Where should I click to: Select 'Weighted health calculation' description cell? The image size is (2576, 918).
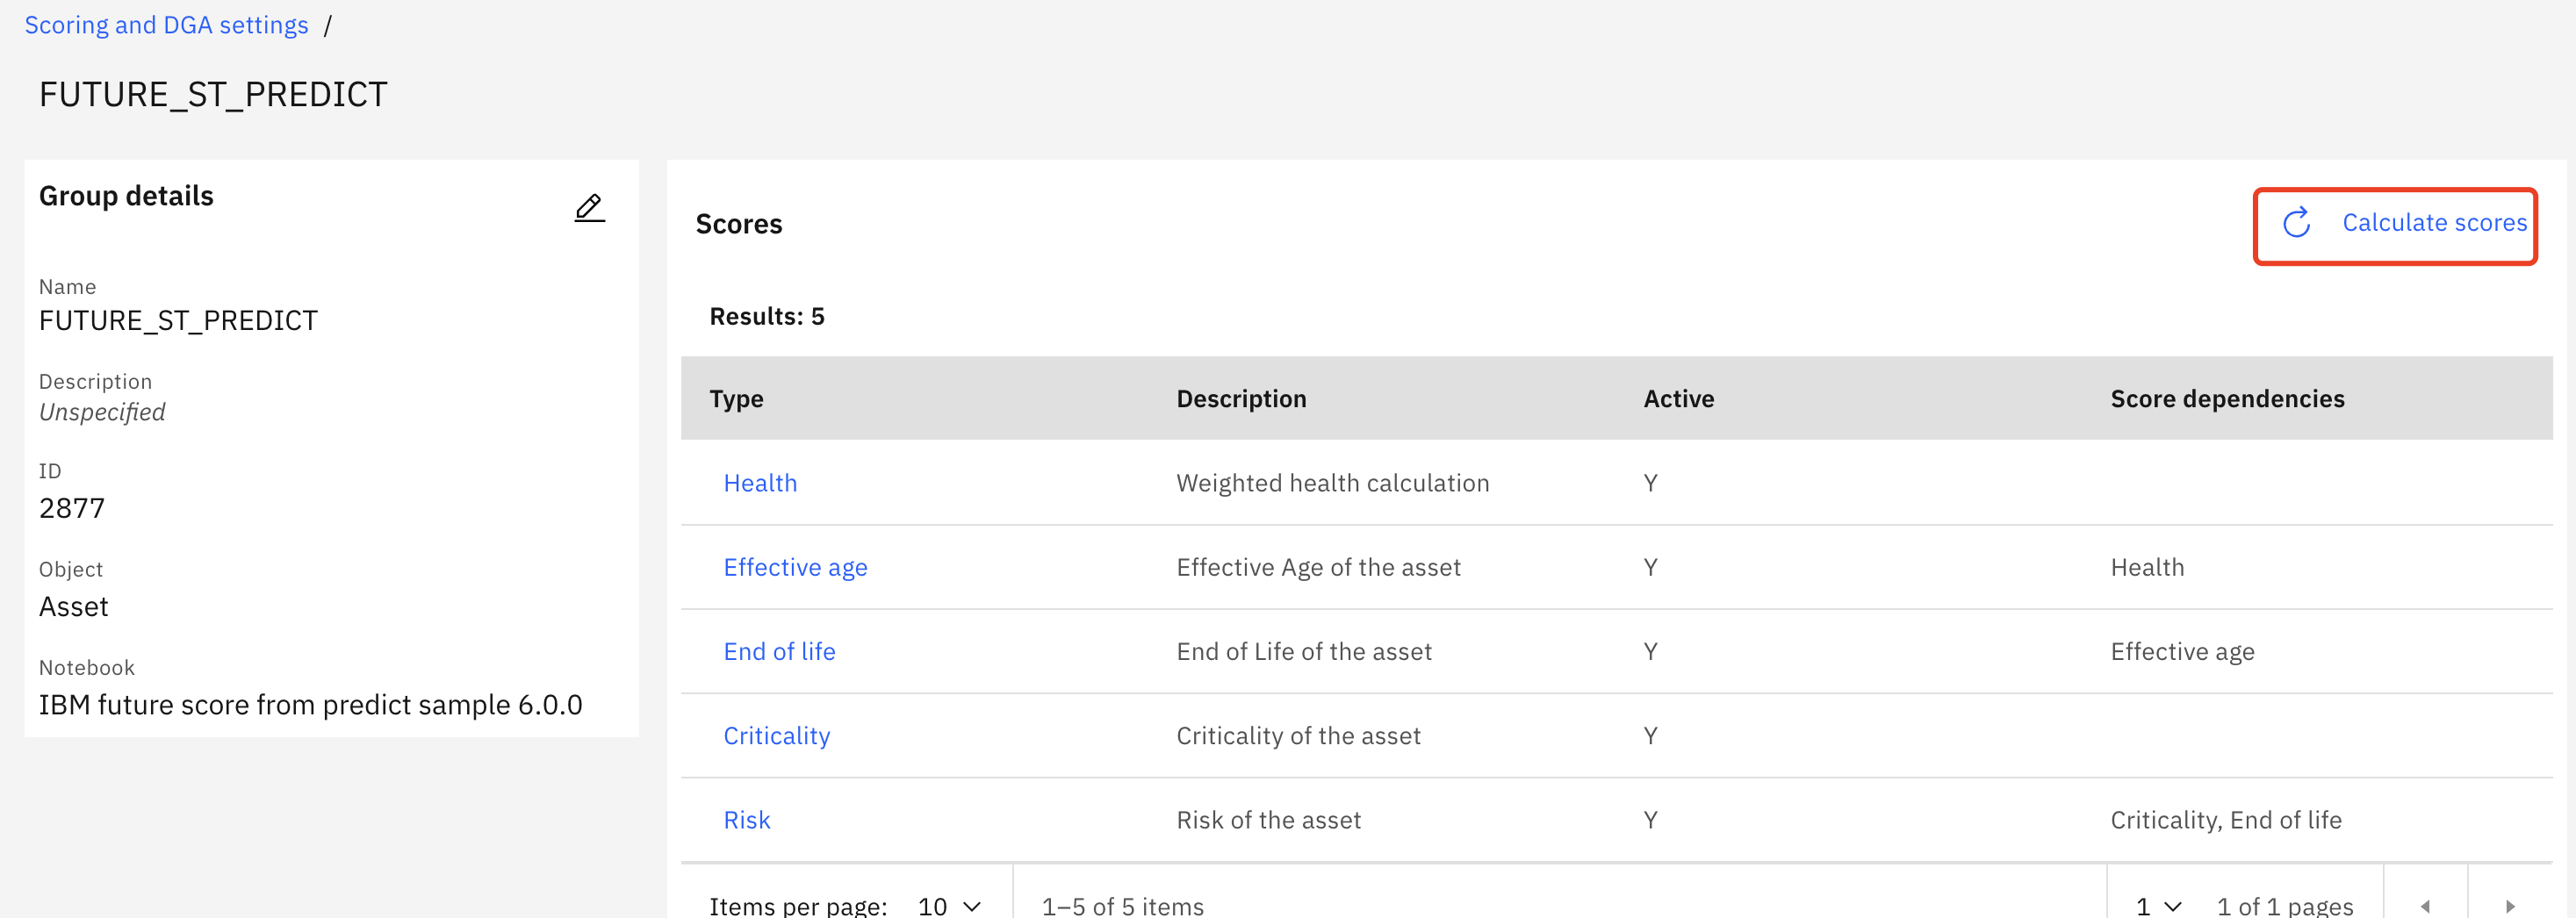[1332, 483]
